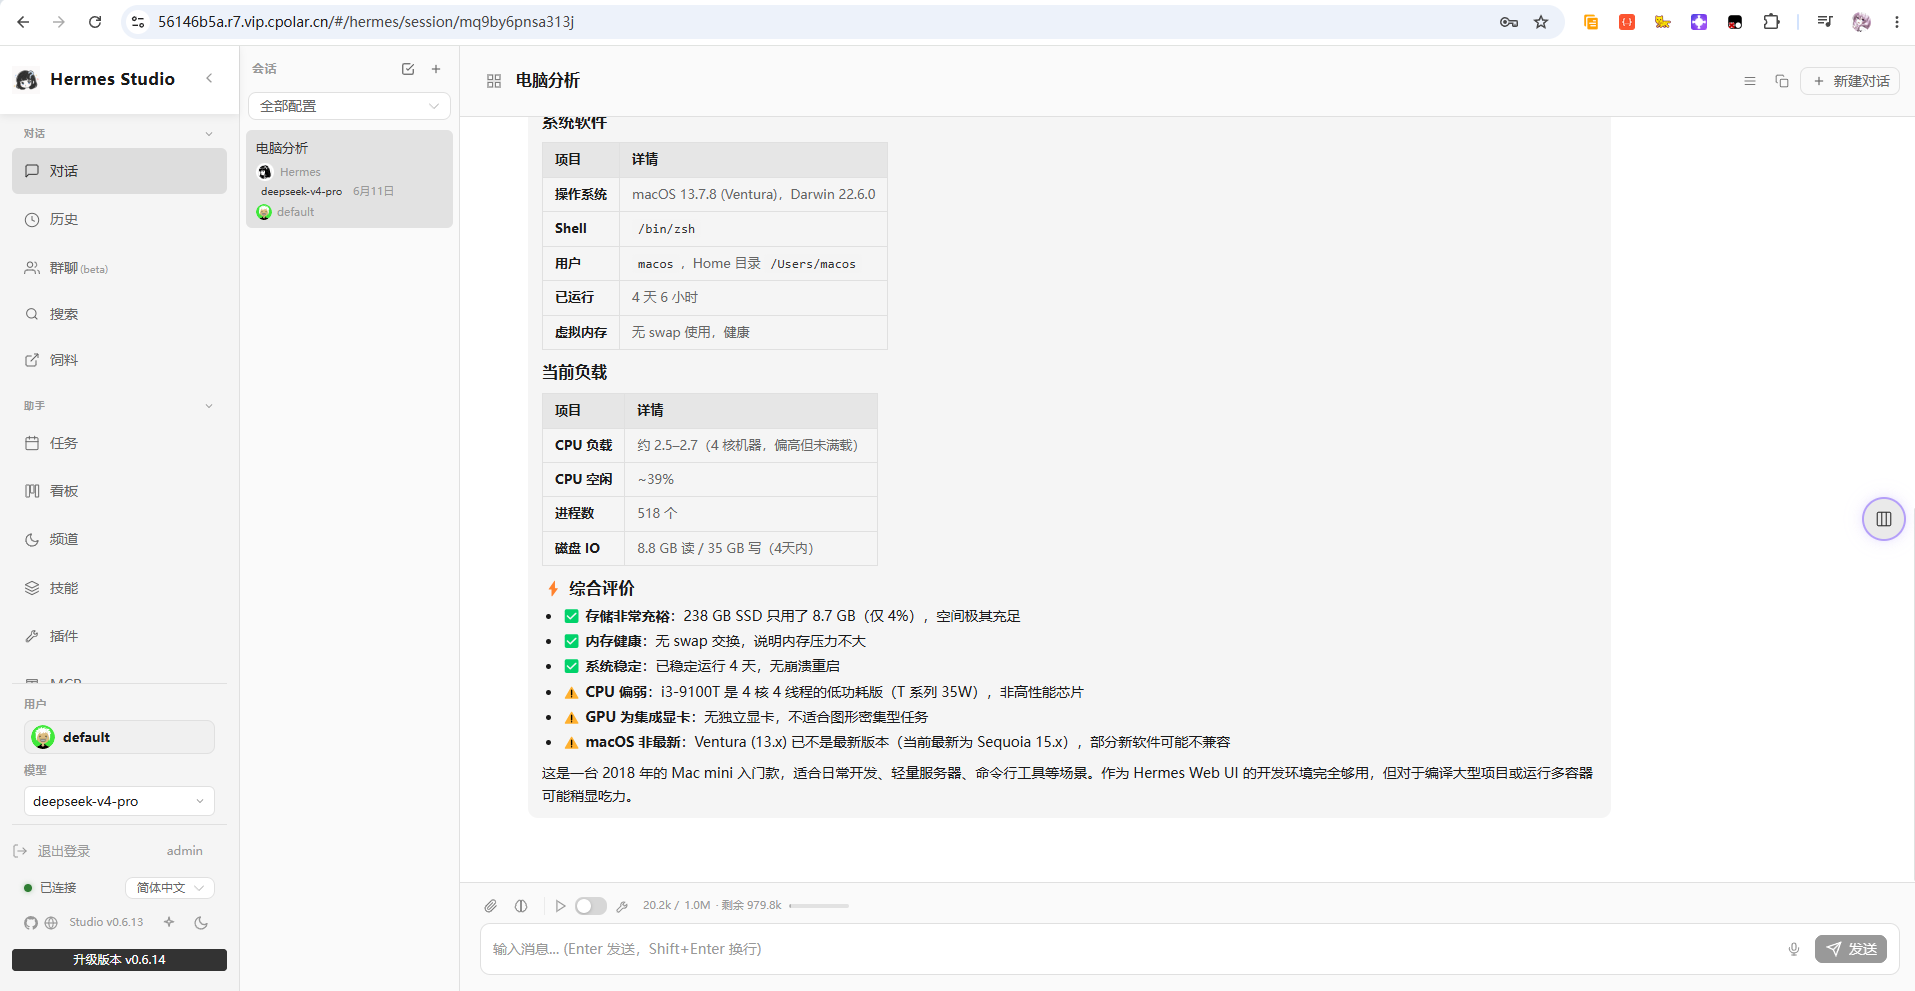This screenshot has width=1915, height=991.
Task: Open the media control icon in Chrome toolbar
Action: click(1825, 22)
